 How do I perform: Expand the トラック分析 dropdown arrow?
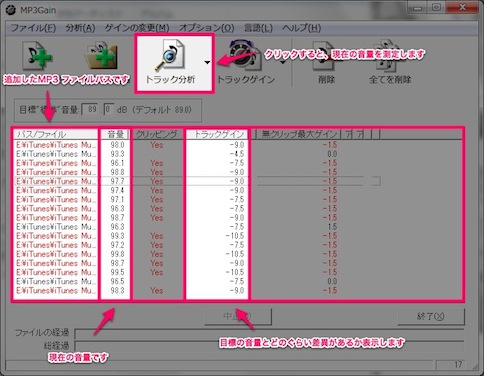point(207,62)
